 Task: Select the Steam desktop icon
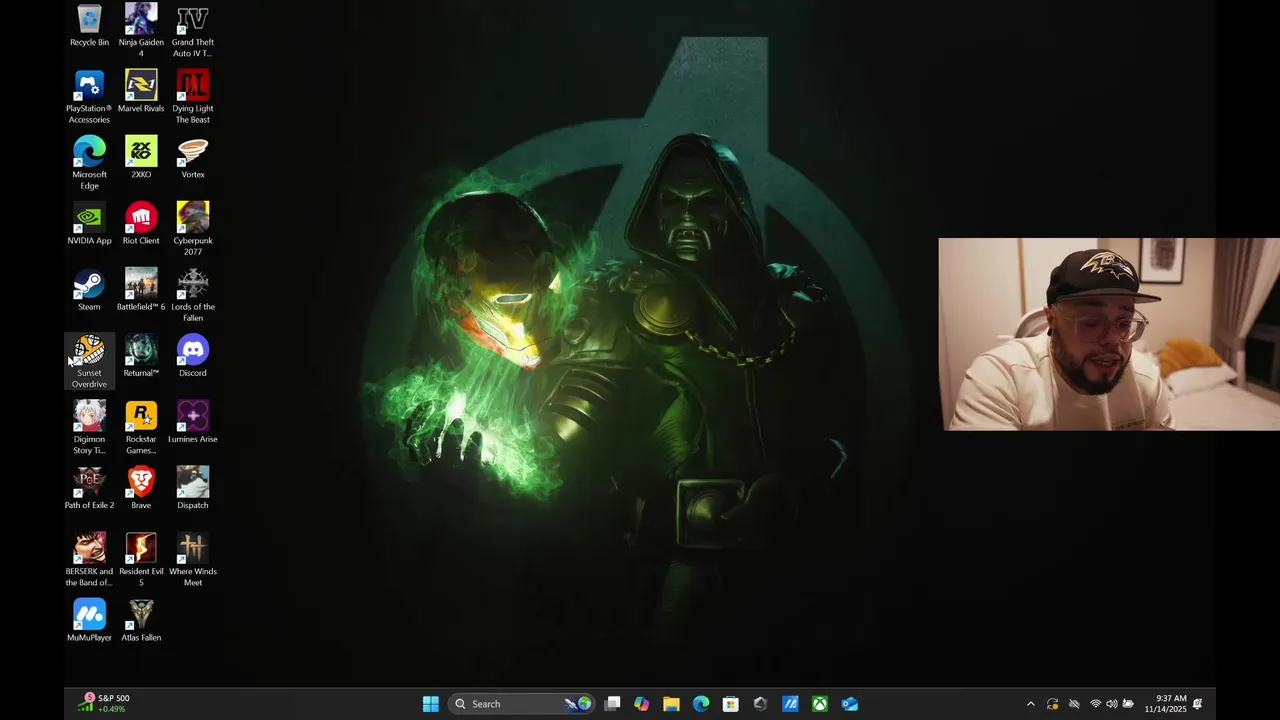[89, 290]
